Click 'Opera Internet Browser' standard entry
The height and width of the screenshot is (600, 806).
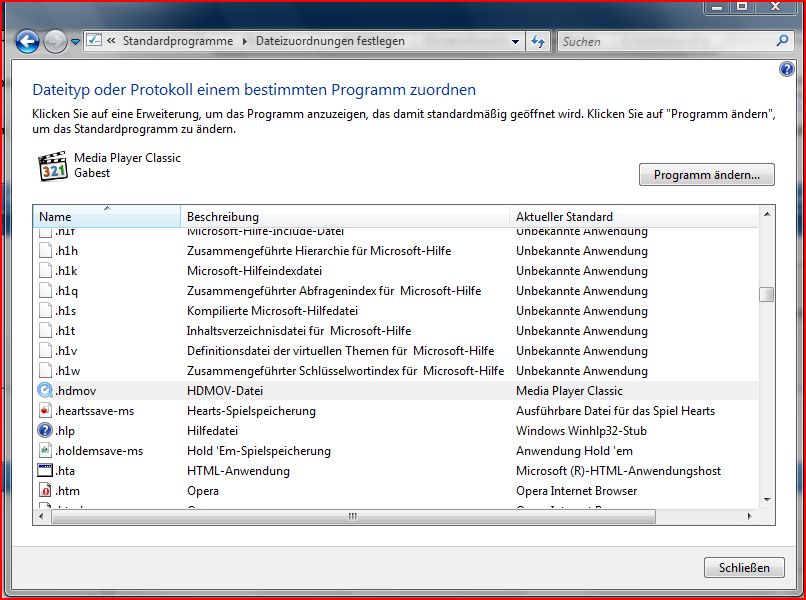pos(577,491)
